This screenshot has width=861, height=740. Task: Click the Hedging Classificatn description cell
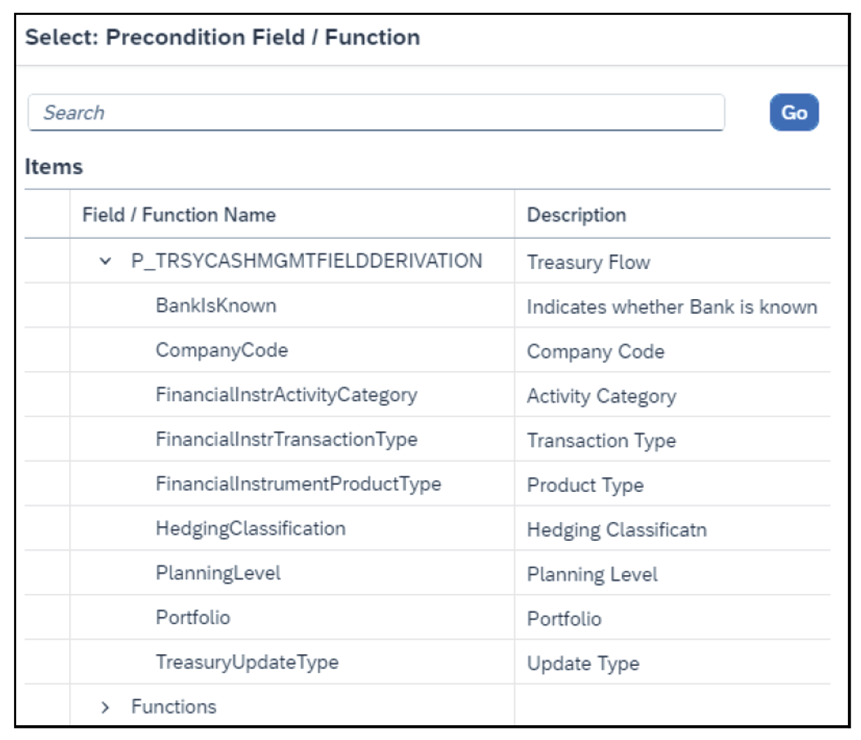tap(616, 529)
